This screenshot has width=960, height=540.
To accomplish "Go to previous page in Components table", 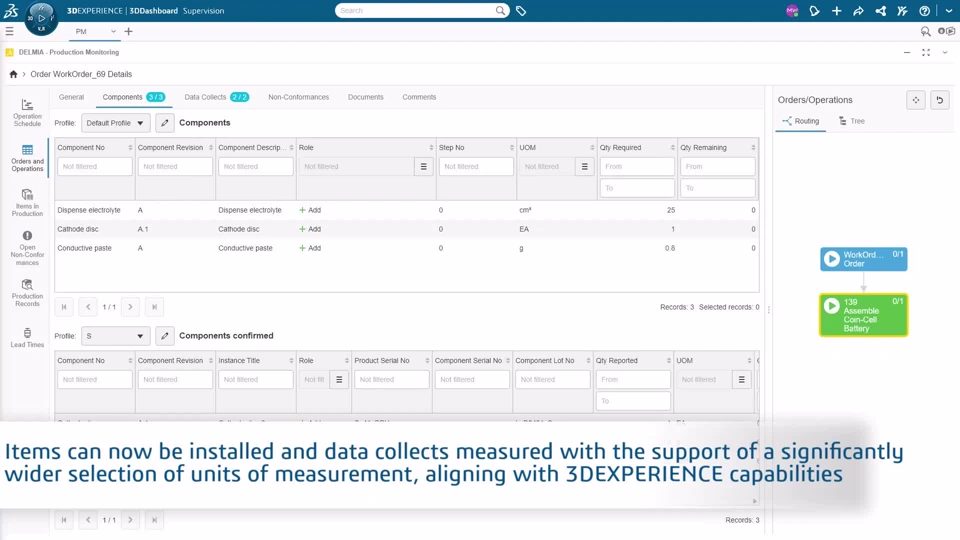I will coord(88,307).
